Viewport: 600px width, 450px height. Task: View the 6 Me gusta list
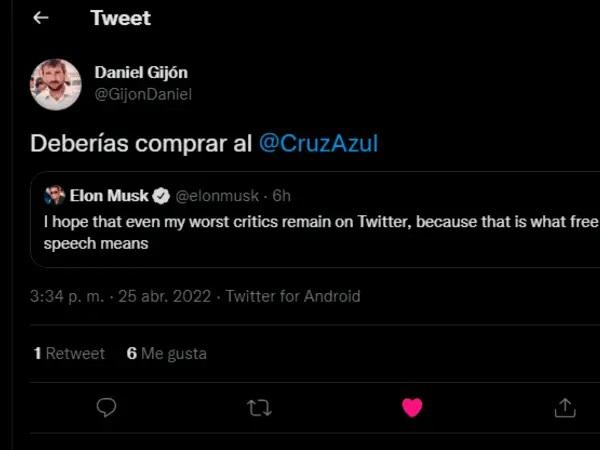click(166, 354)
